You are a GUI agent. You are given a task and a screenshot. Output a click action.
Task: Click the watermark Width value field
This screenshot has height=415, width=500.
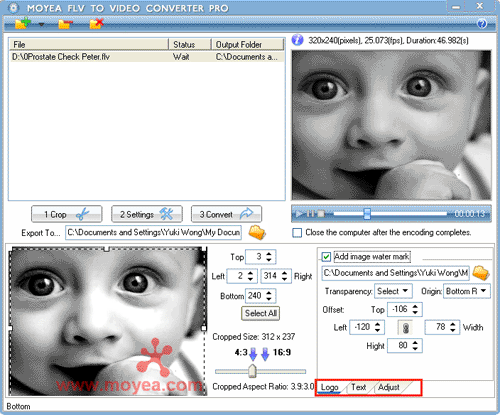(437, 327)
